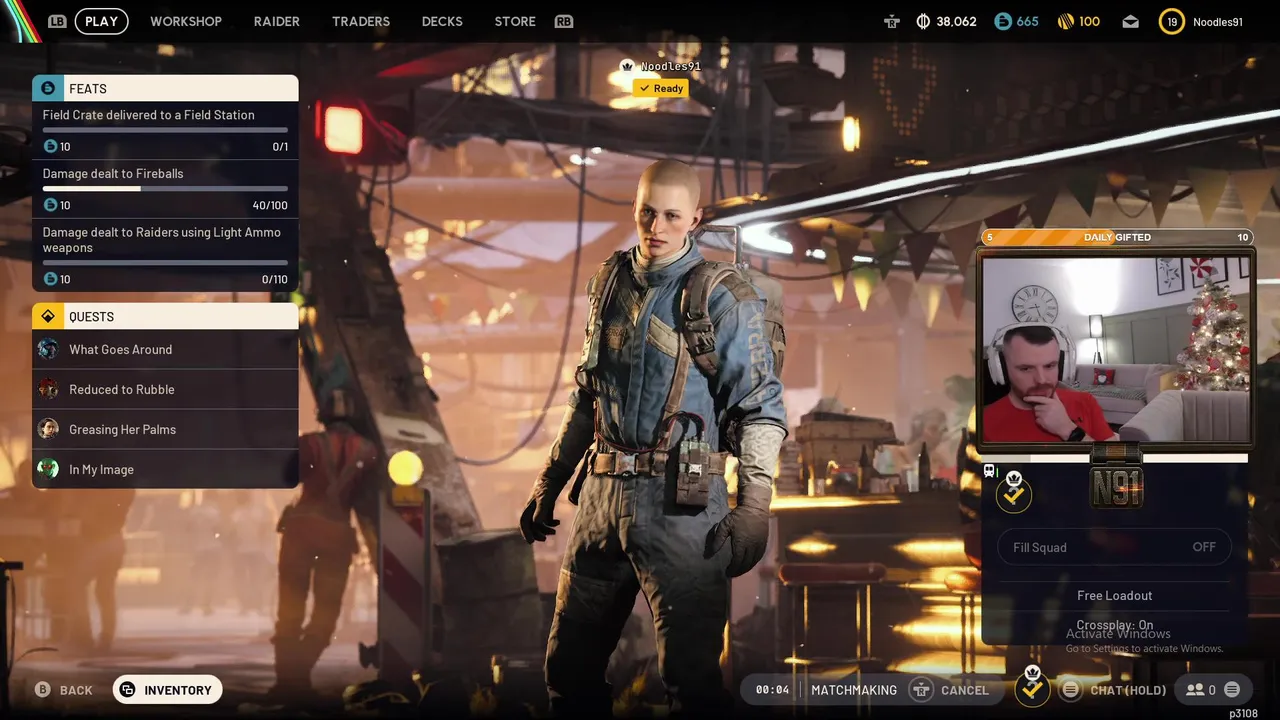Viewport: 1280px width, 720px height.
Task: Click the yellow striped token icon beside 100
Action: 1066,21
